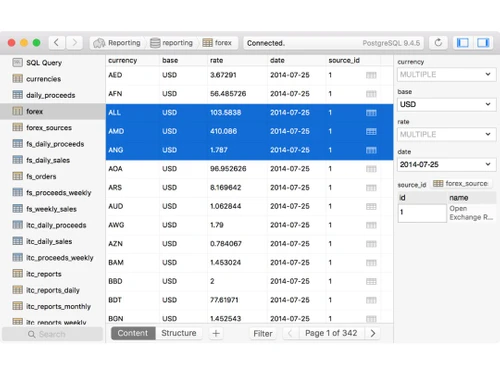
Task: Open the itc_daily_proceeds view
Action: (x=53, y=225)
